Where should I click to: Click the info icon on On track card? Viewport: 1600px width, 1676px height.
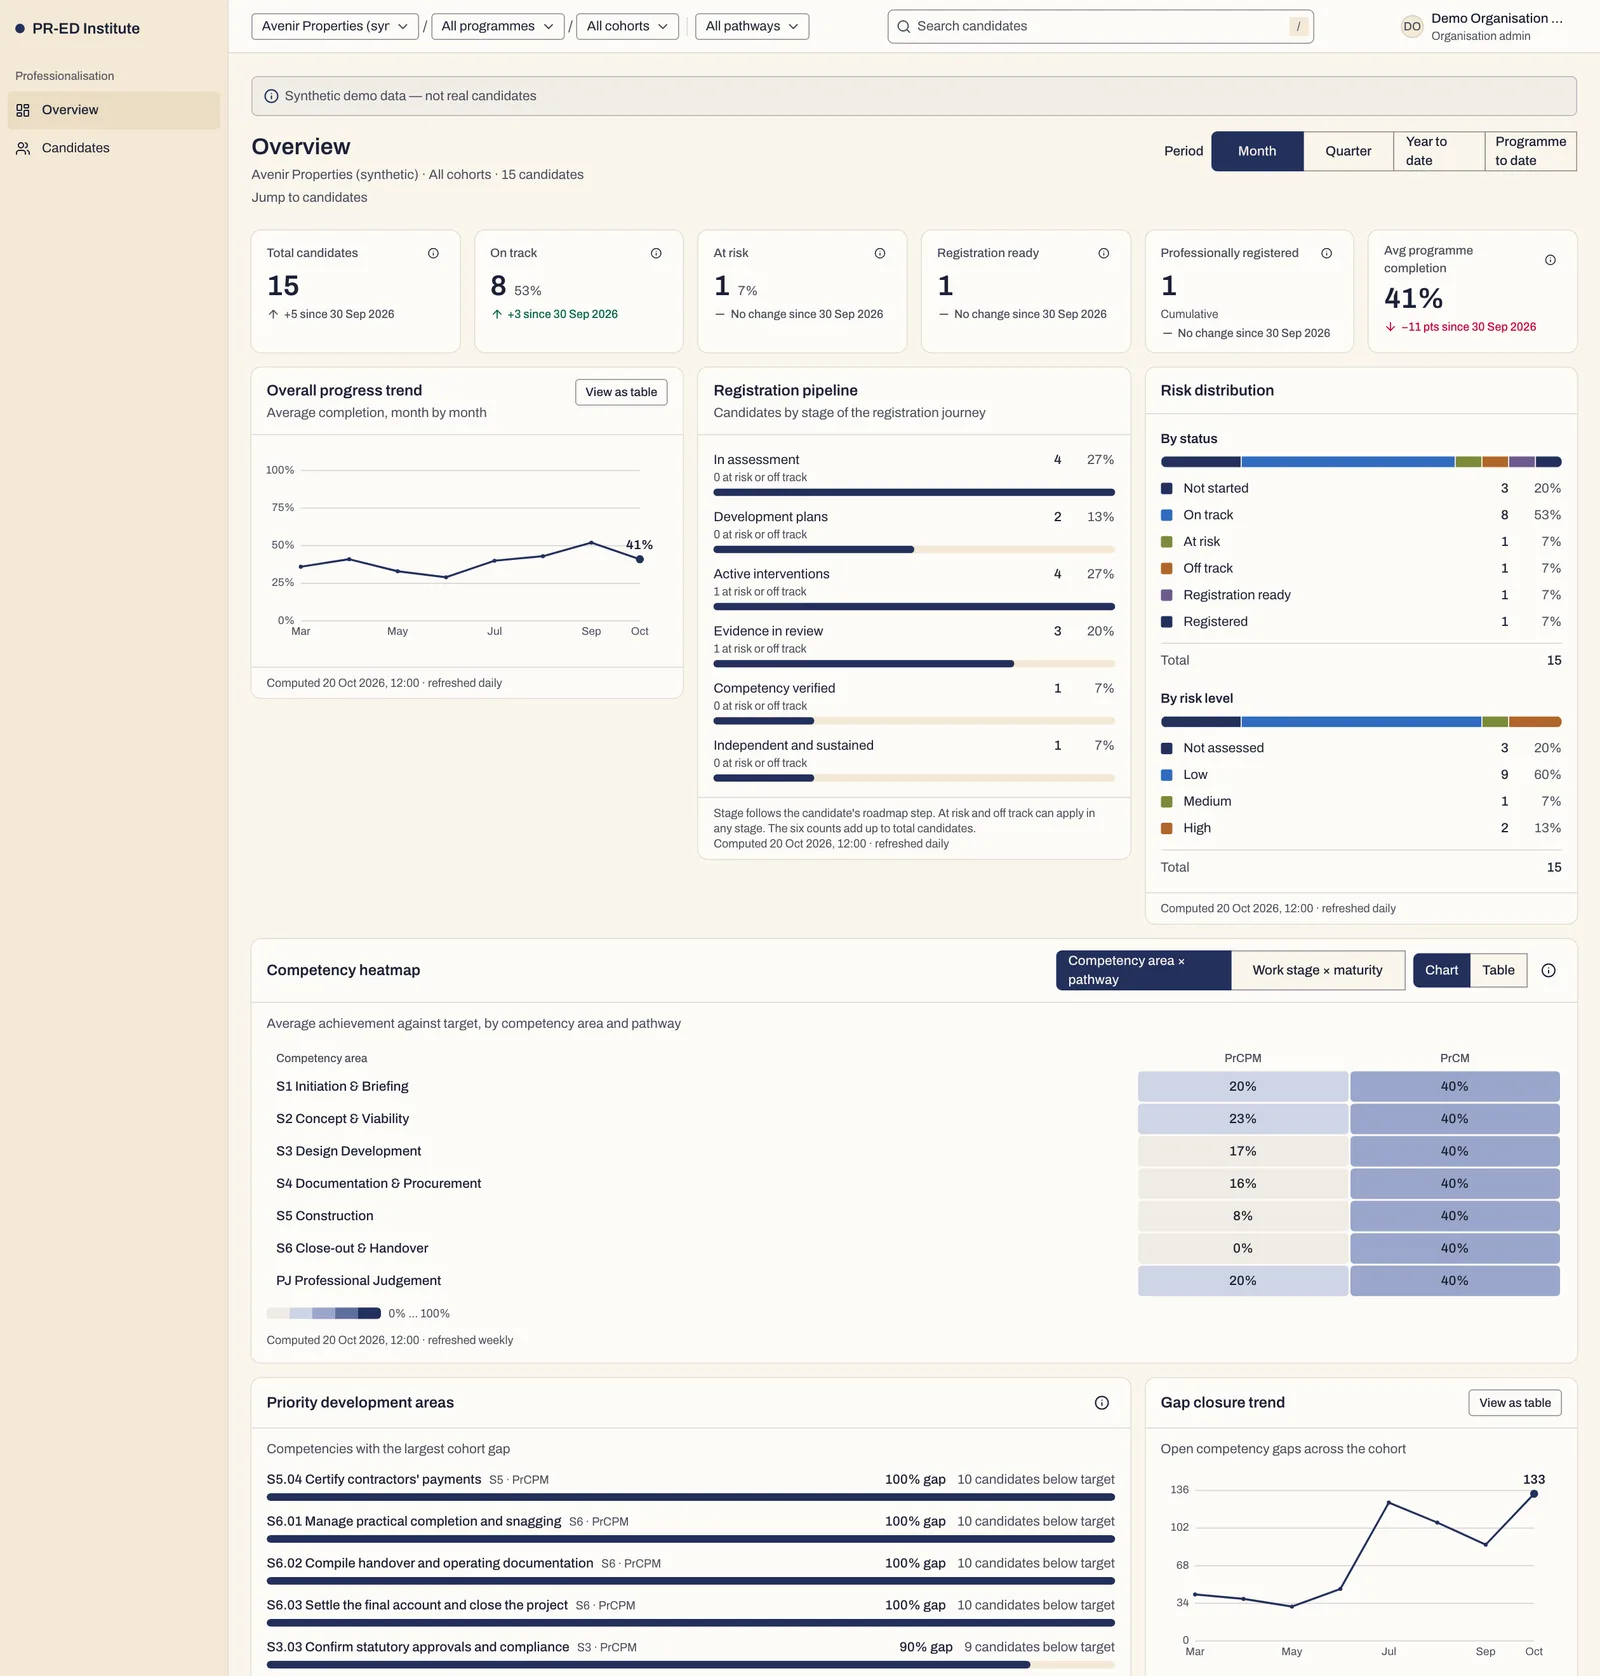(x=656, y=253)
